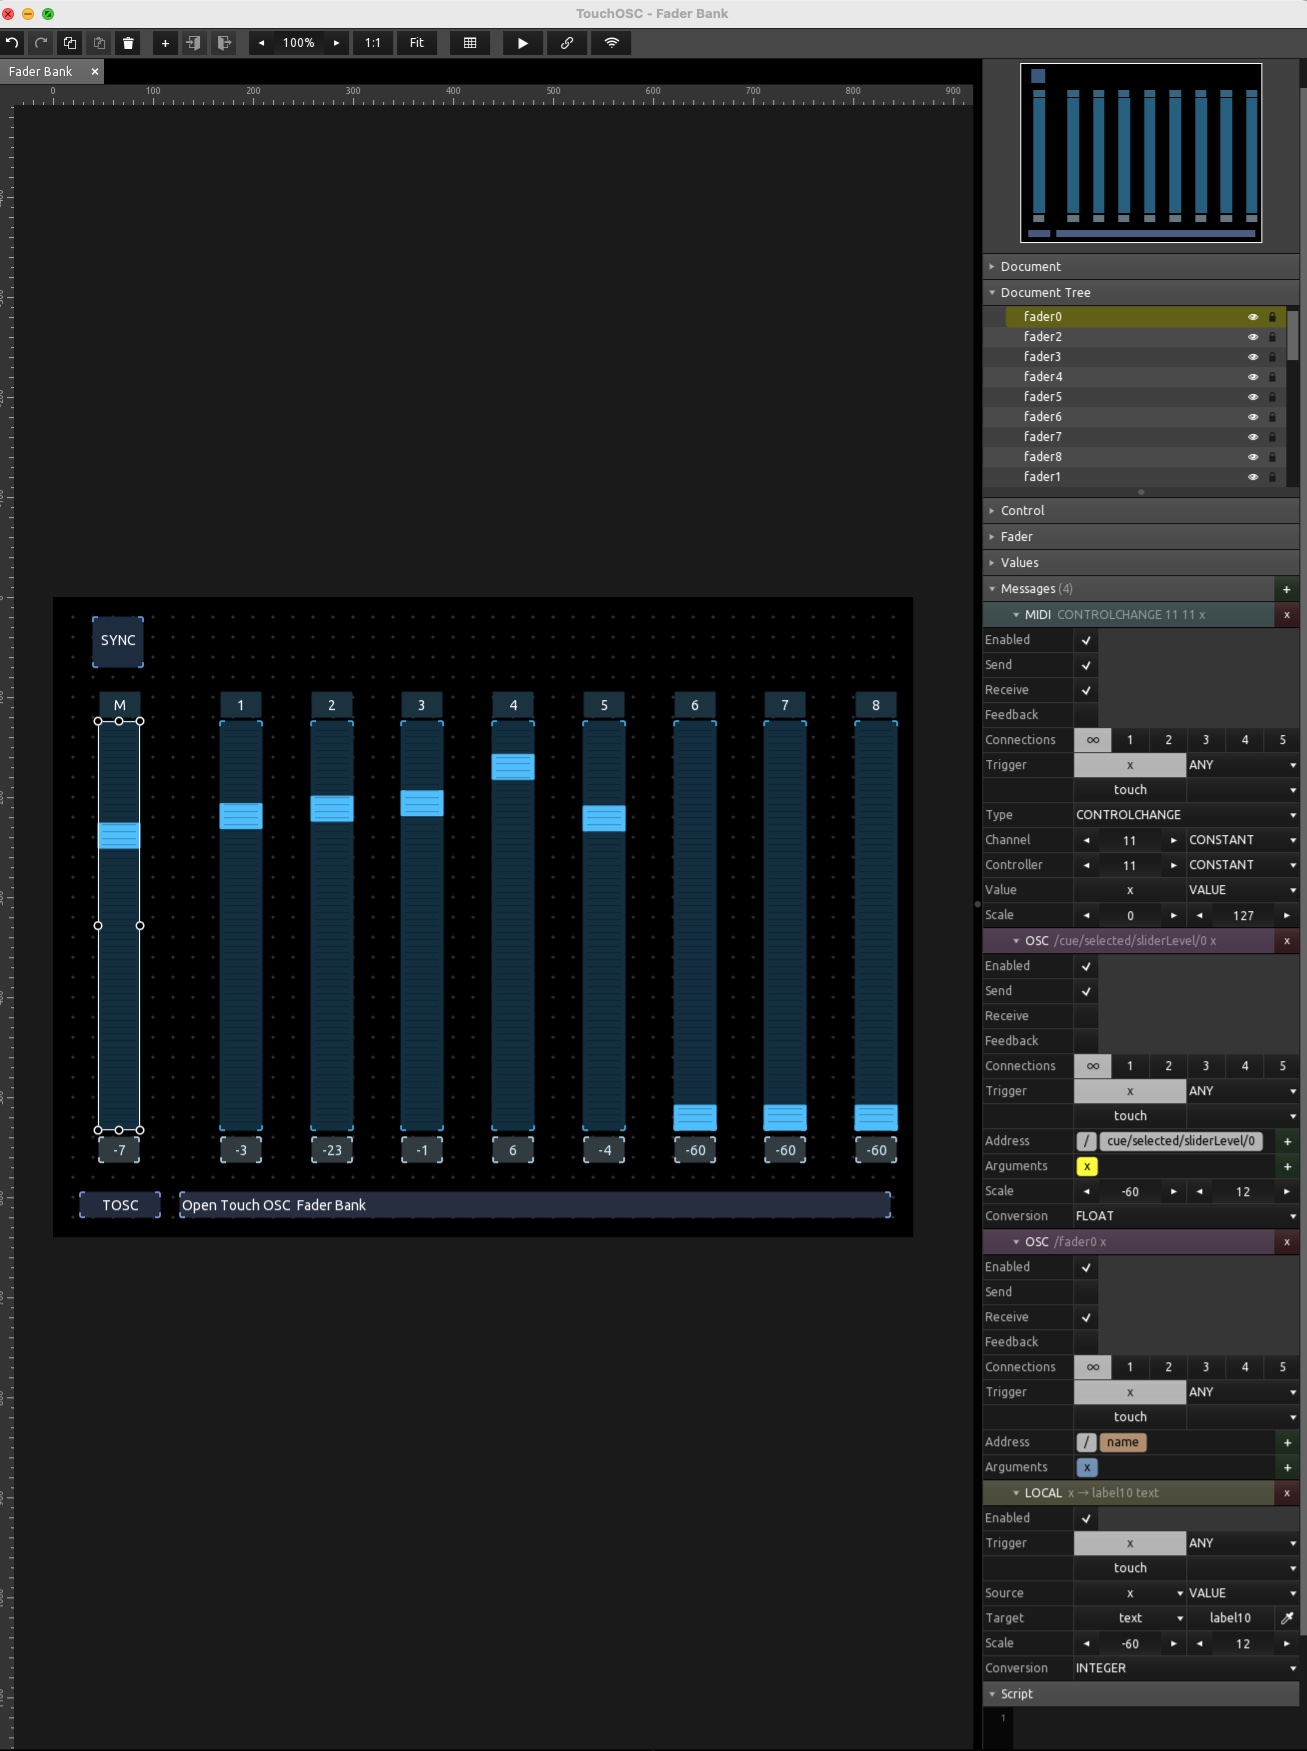Open the MIDI Type CONTROLCHANGE dropdown
This screenshot has height=1751, width=1307.
tap(1185, 815)
